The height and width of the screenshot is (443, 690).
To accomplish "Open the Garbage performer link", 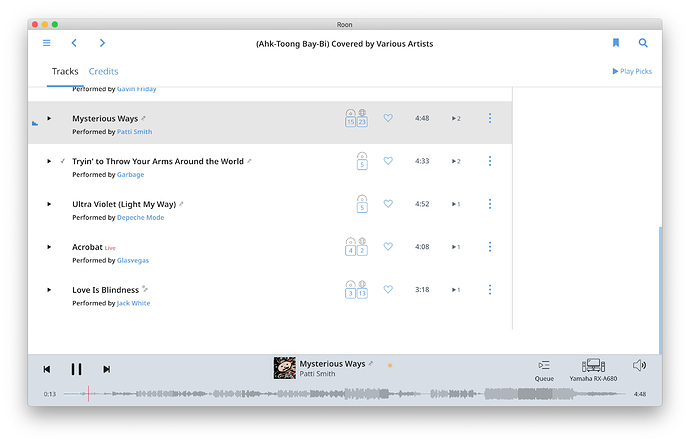I will (x=130, y=175).
